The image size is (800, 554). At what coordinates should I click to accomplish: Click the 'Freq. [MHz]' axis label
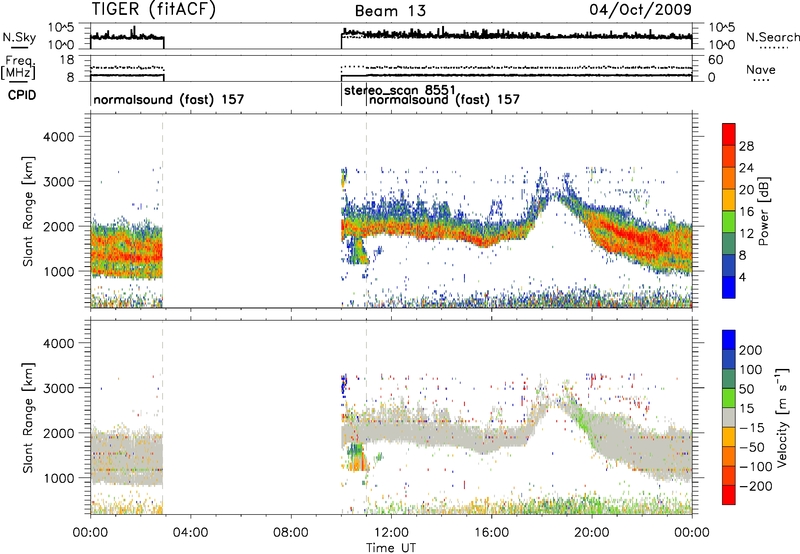click(18, 68)
